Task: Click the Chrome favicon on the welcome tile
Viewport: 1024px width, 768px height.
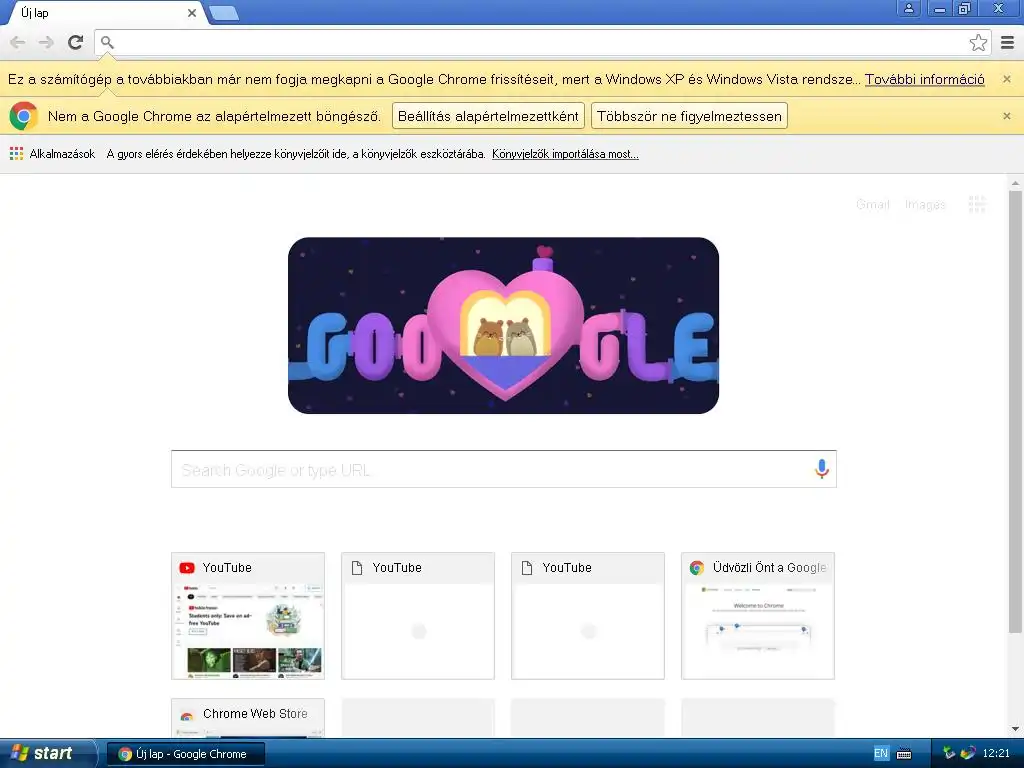Action: tap(697, 568)
